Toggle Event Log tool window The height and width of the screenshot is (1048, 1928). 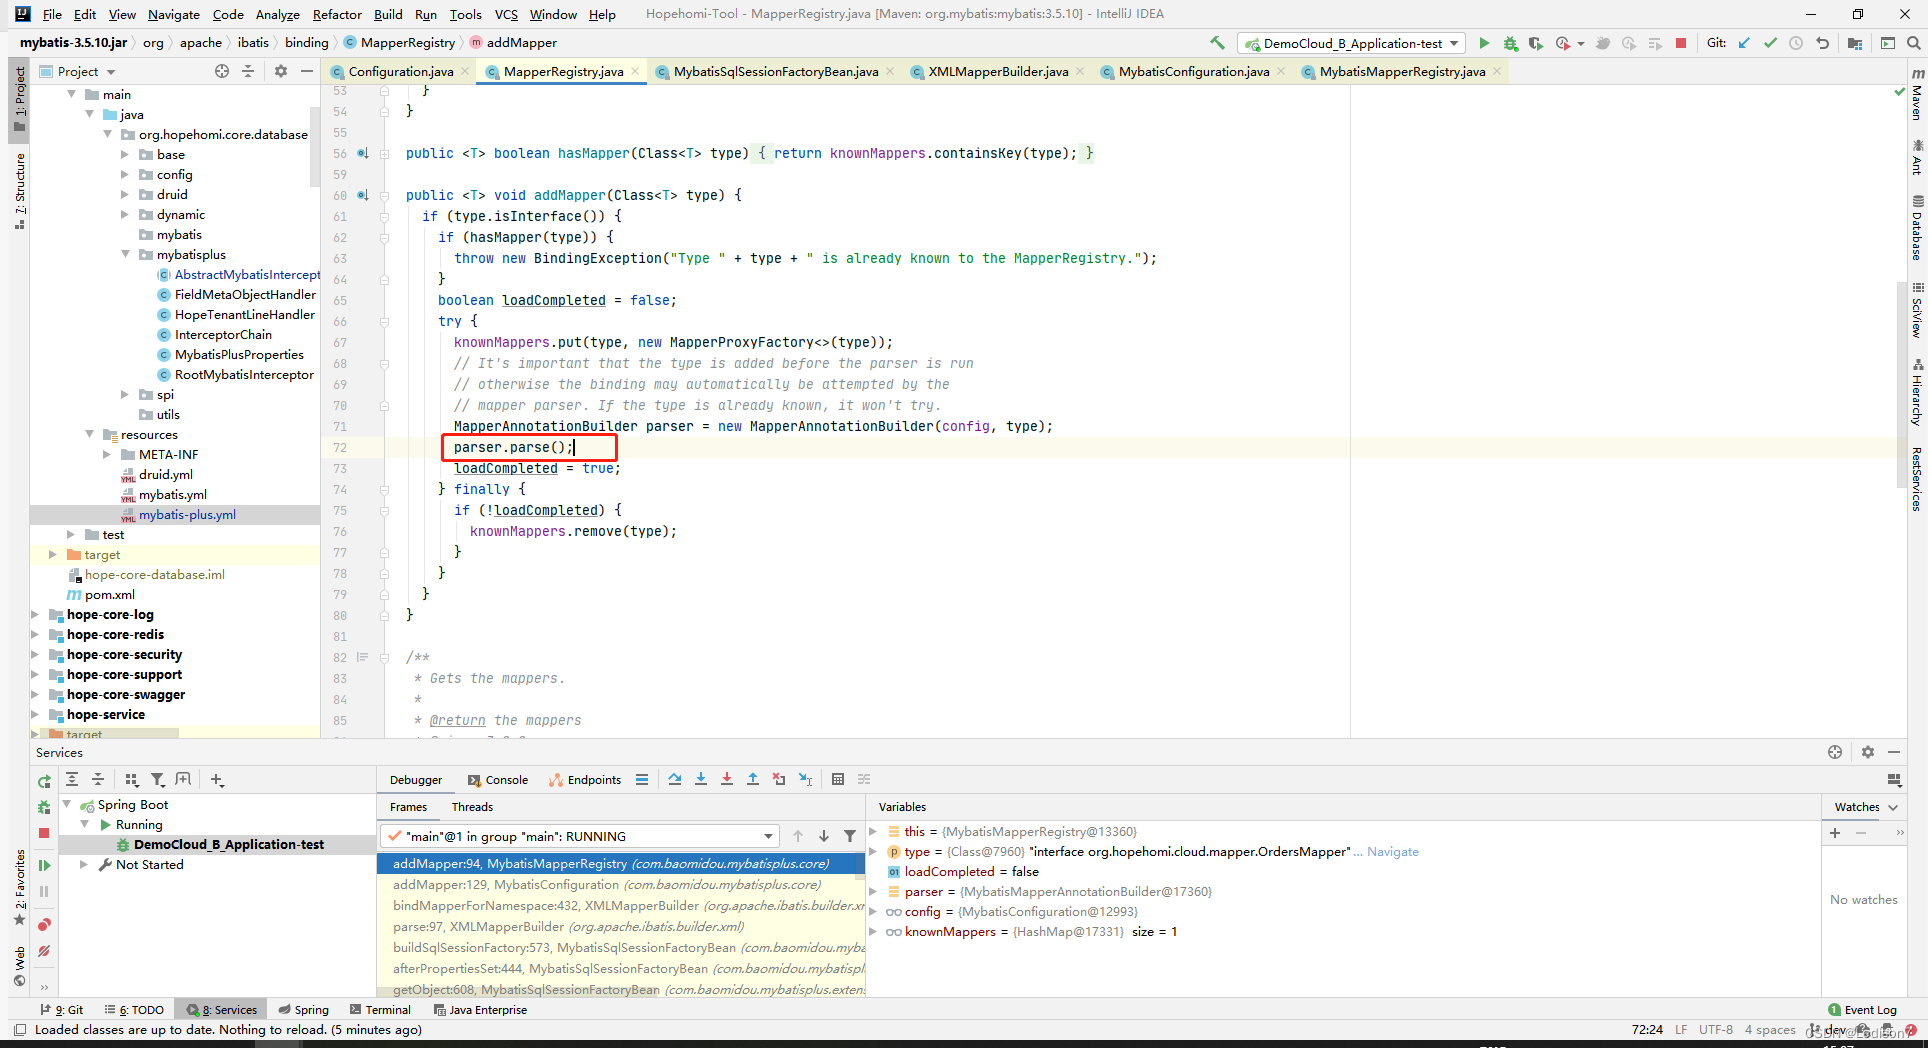click(1862, 1010)
